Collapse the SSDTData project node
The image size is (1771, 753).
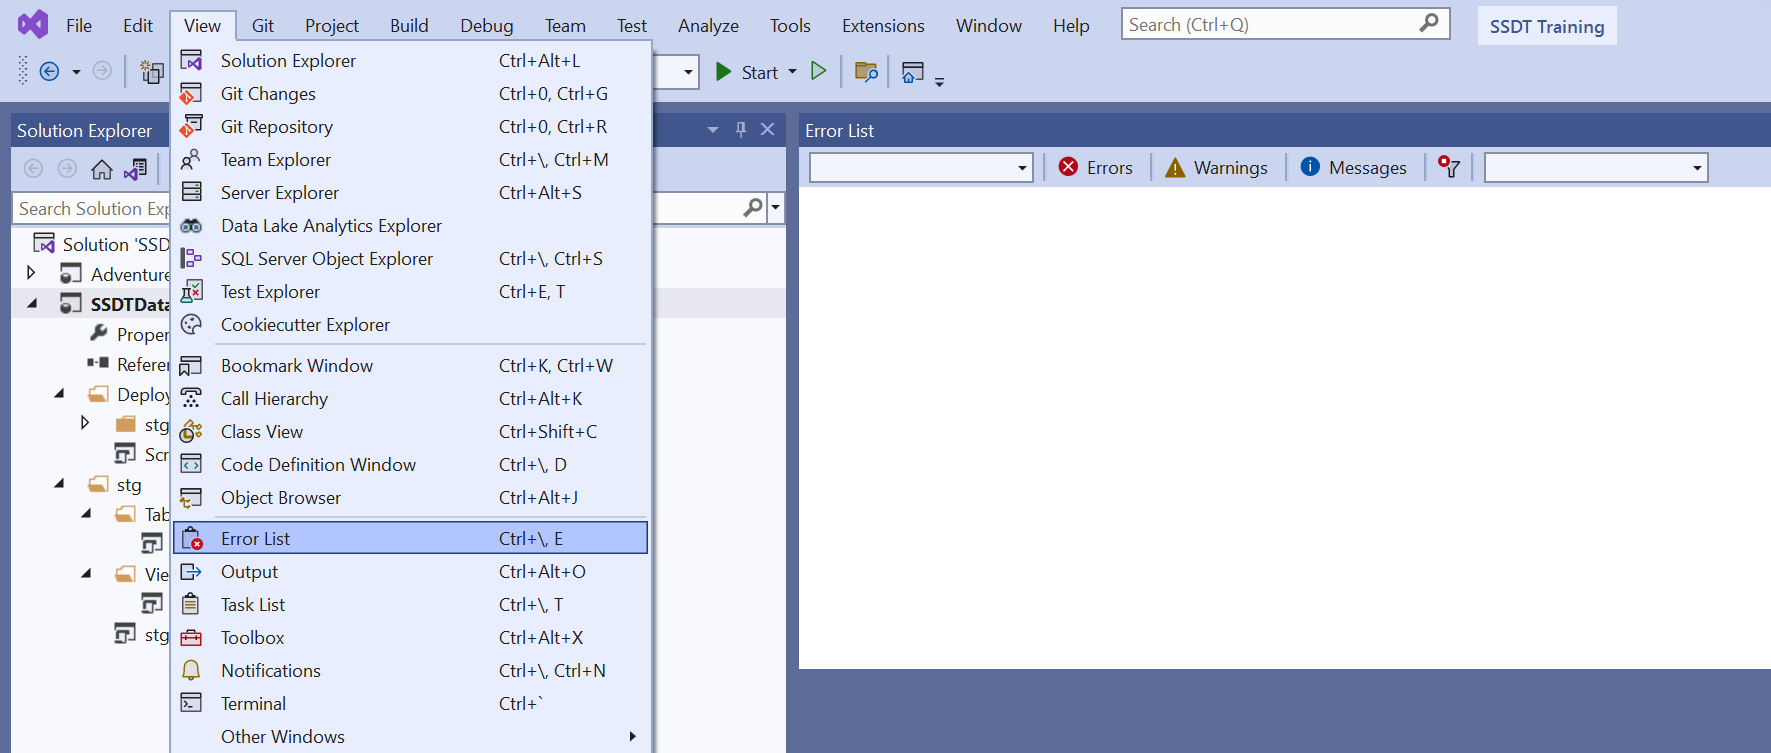pyautogui.click(x=32, y=303)
